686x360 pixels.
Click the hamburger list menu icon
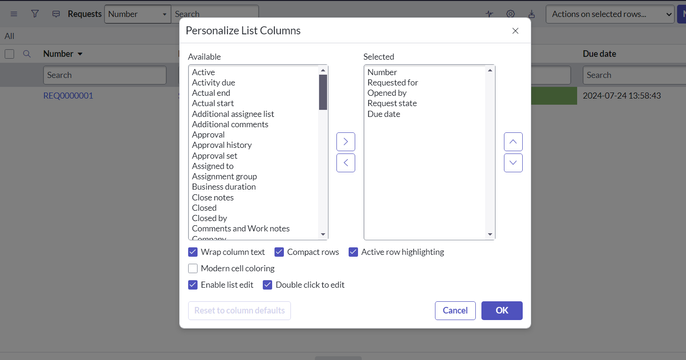(x=14, y=14)
